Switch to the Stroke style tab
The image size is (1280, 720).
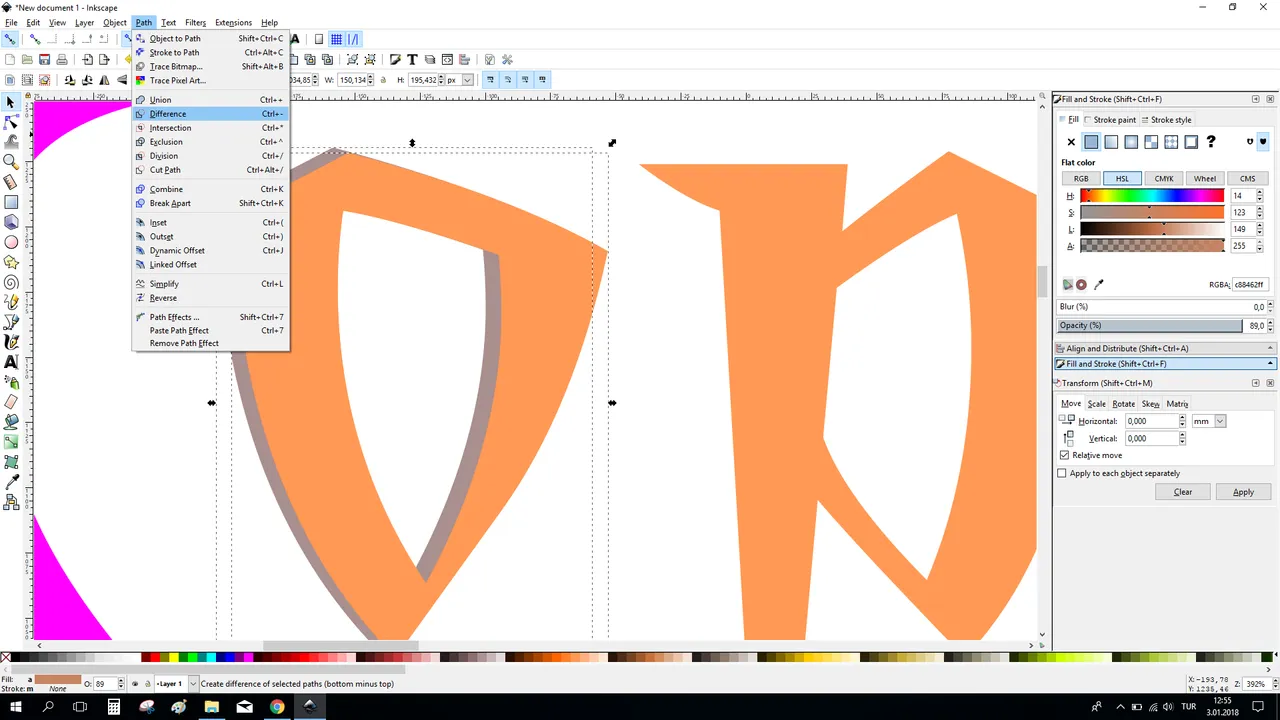tap(1166, 120)
